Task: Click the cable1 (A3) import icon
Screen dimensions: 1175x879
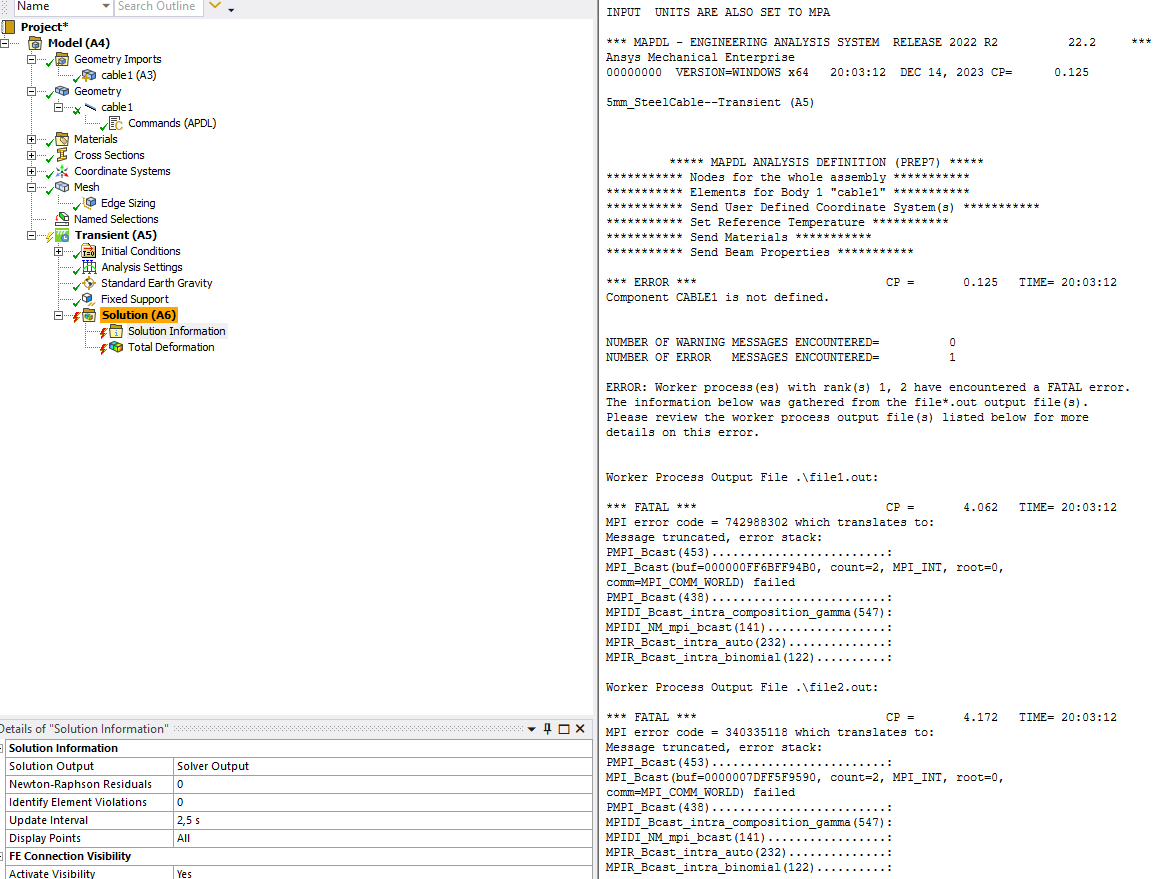Action: 89,75
